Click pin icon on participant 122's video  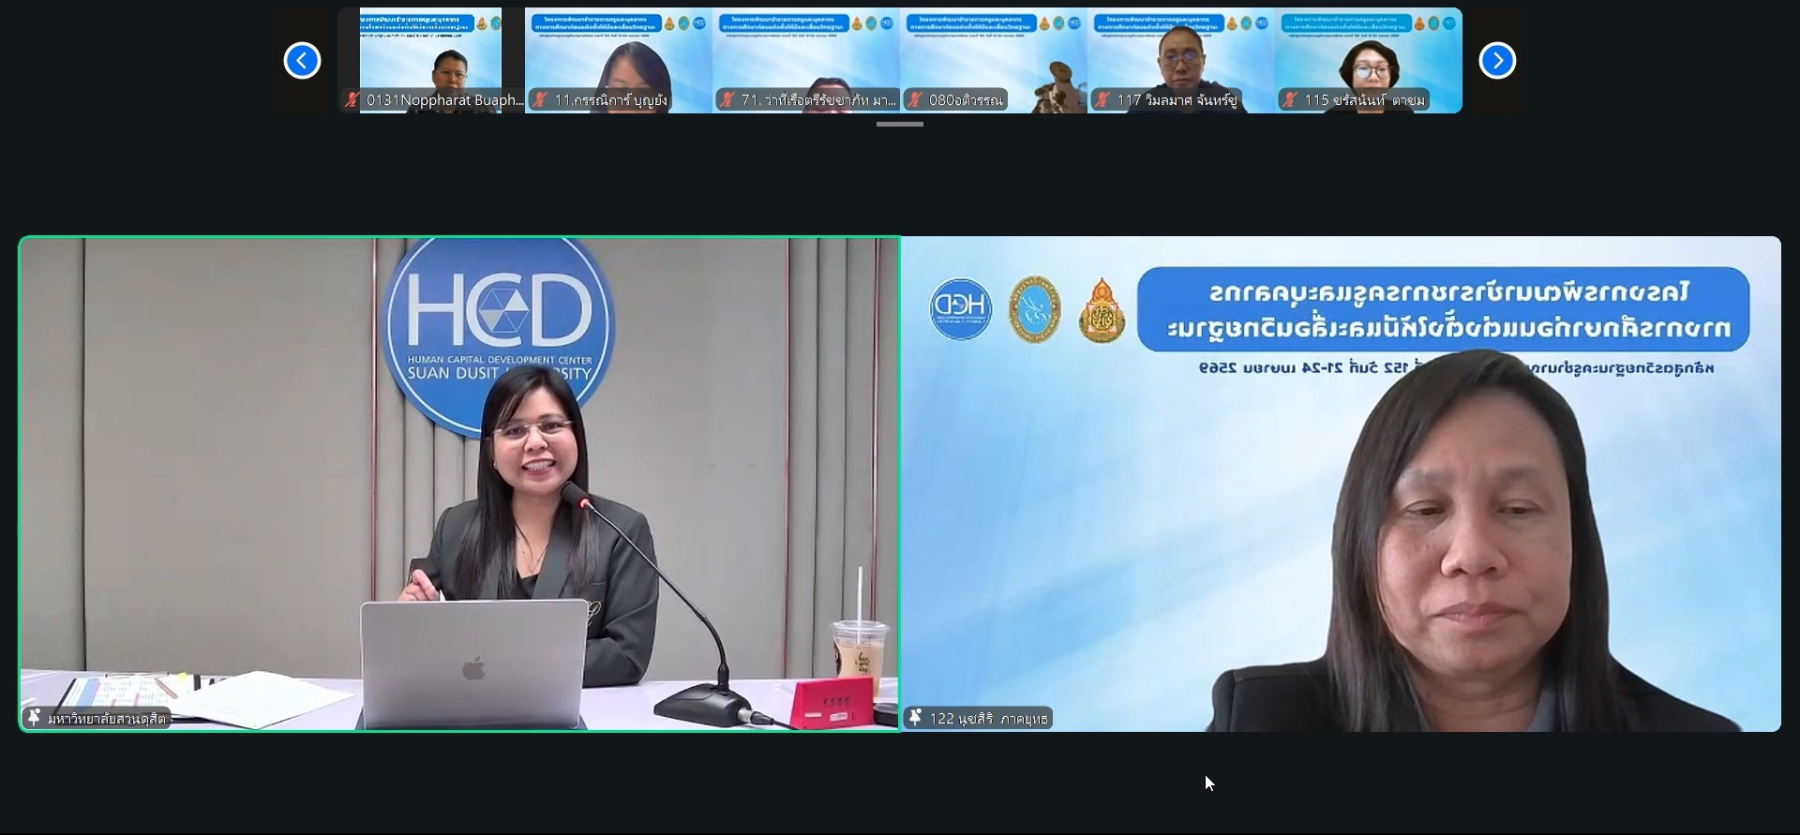[915, 717]
